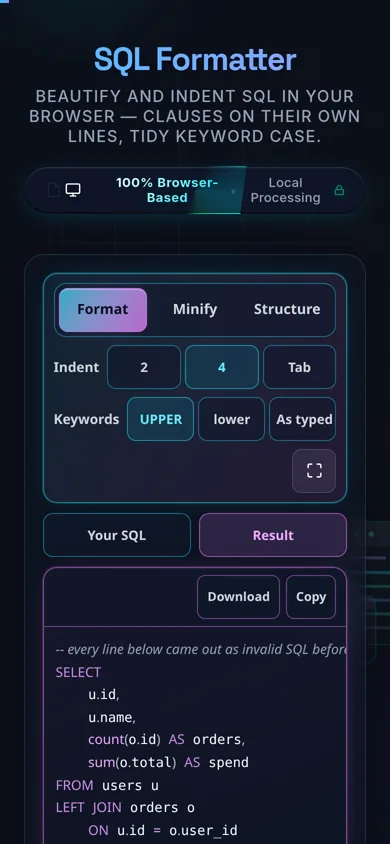Click the line 'sum(o.total) AS spend'
The width and height of the screenshot is (390, 844).
click(x=168, y=763)
